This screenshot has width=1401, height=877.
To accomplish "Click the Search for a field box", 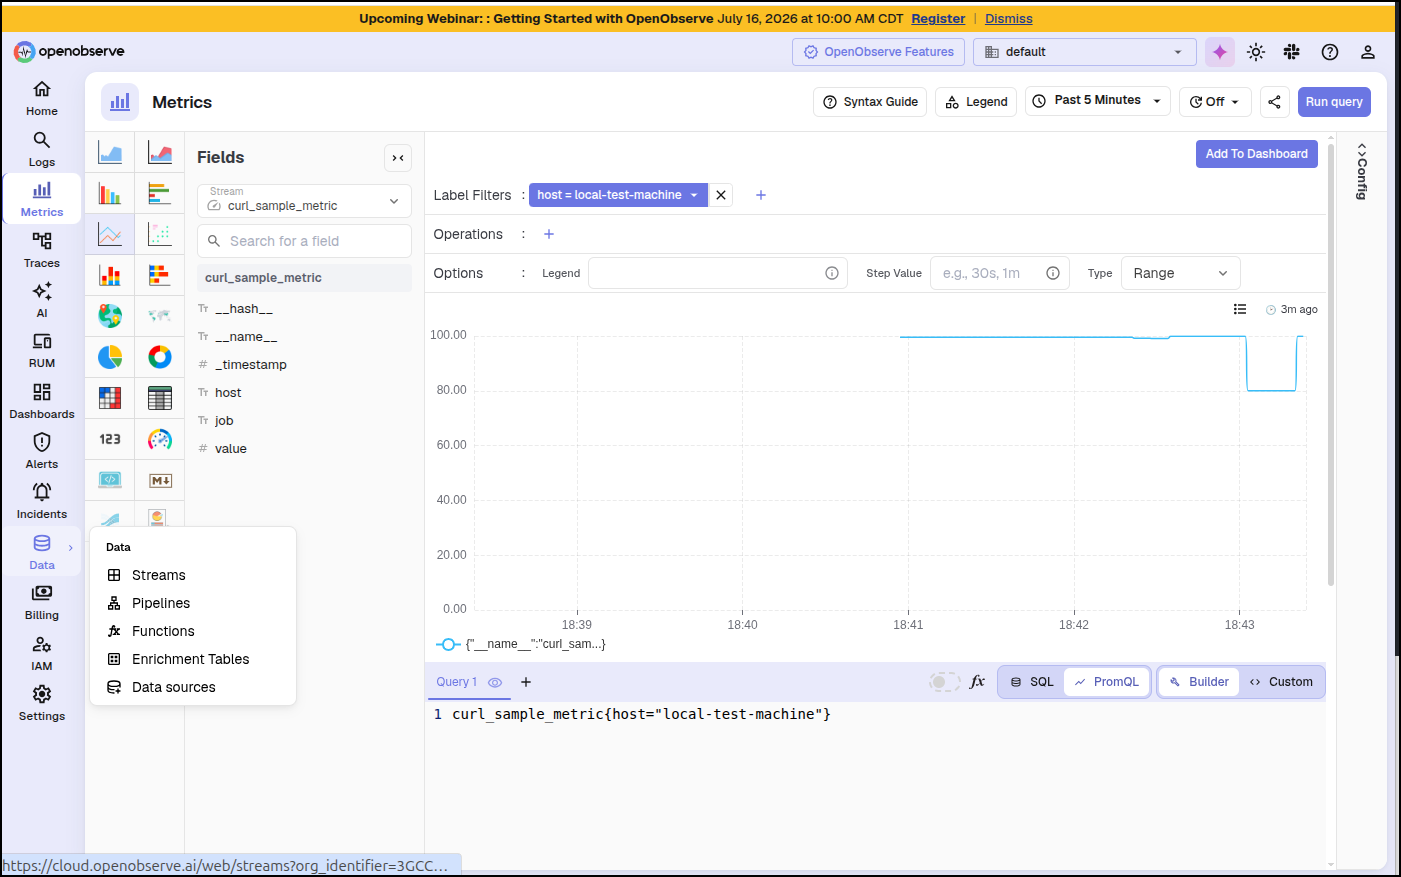I will pyautogui.click(x=304, y=241).
